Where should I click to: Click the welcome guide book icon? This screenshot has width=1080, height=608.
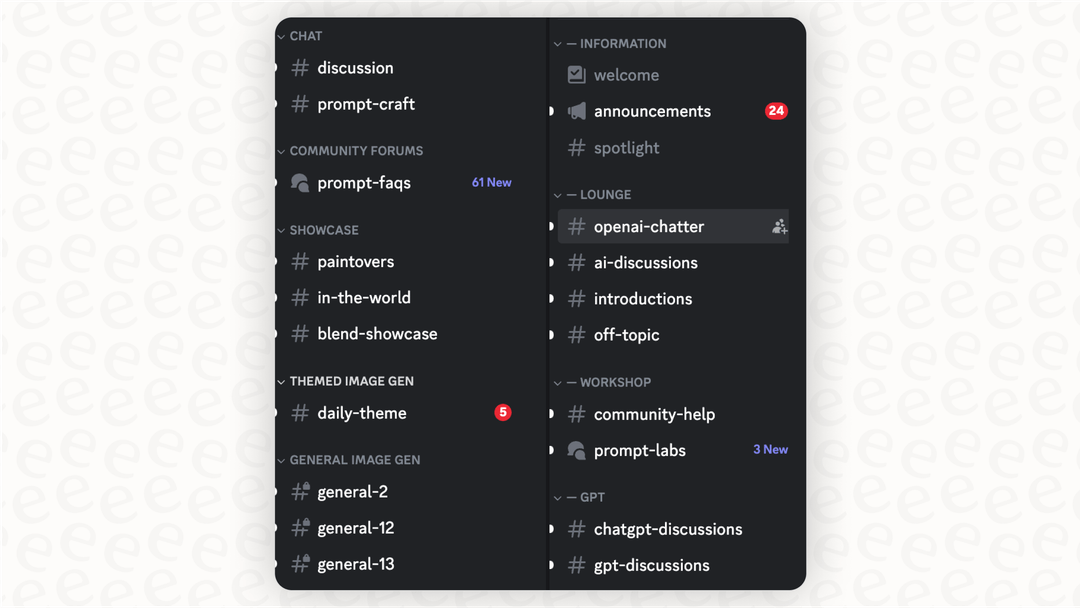click(x=577, y=75)
